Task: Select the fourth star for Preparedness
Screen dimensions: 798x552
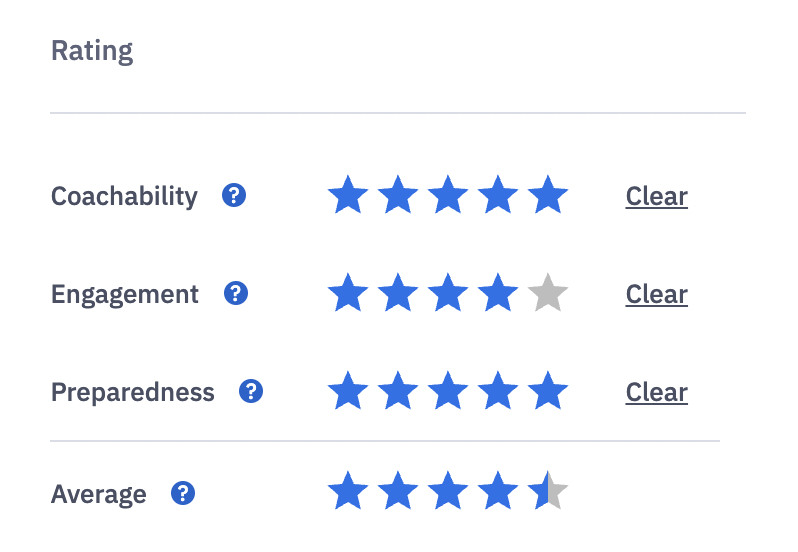Action: (x=498, y=392)
